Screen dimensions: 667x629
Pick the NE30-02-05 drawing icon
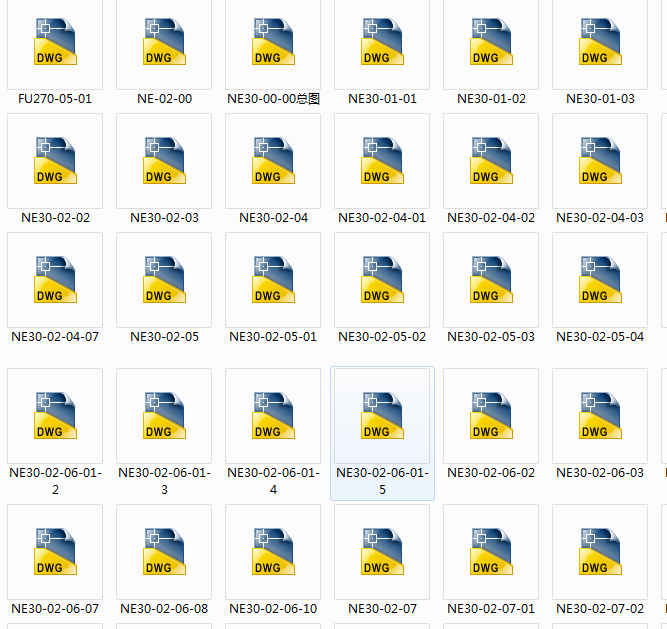(x=164, y=280)
